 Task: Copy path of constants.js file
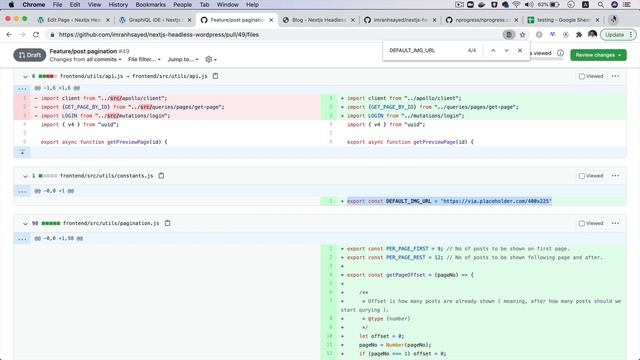[161, 176]
